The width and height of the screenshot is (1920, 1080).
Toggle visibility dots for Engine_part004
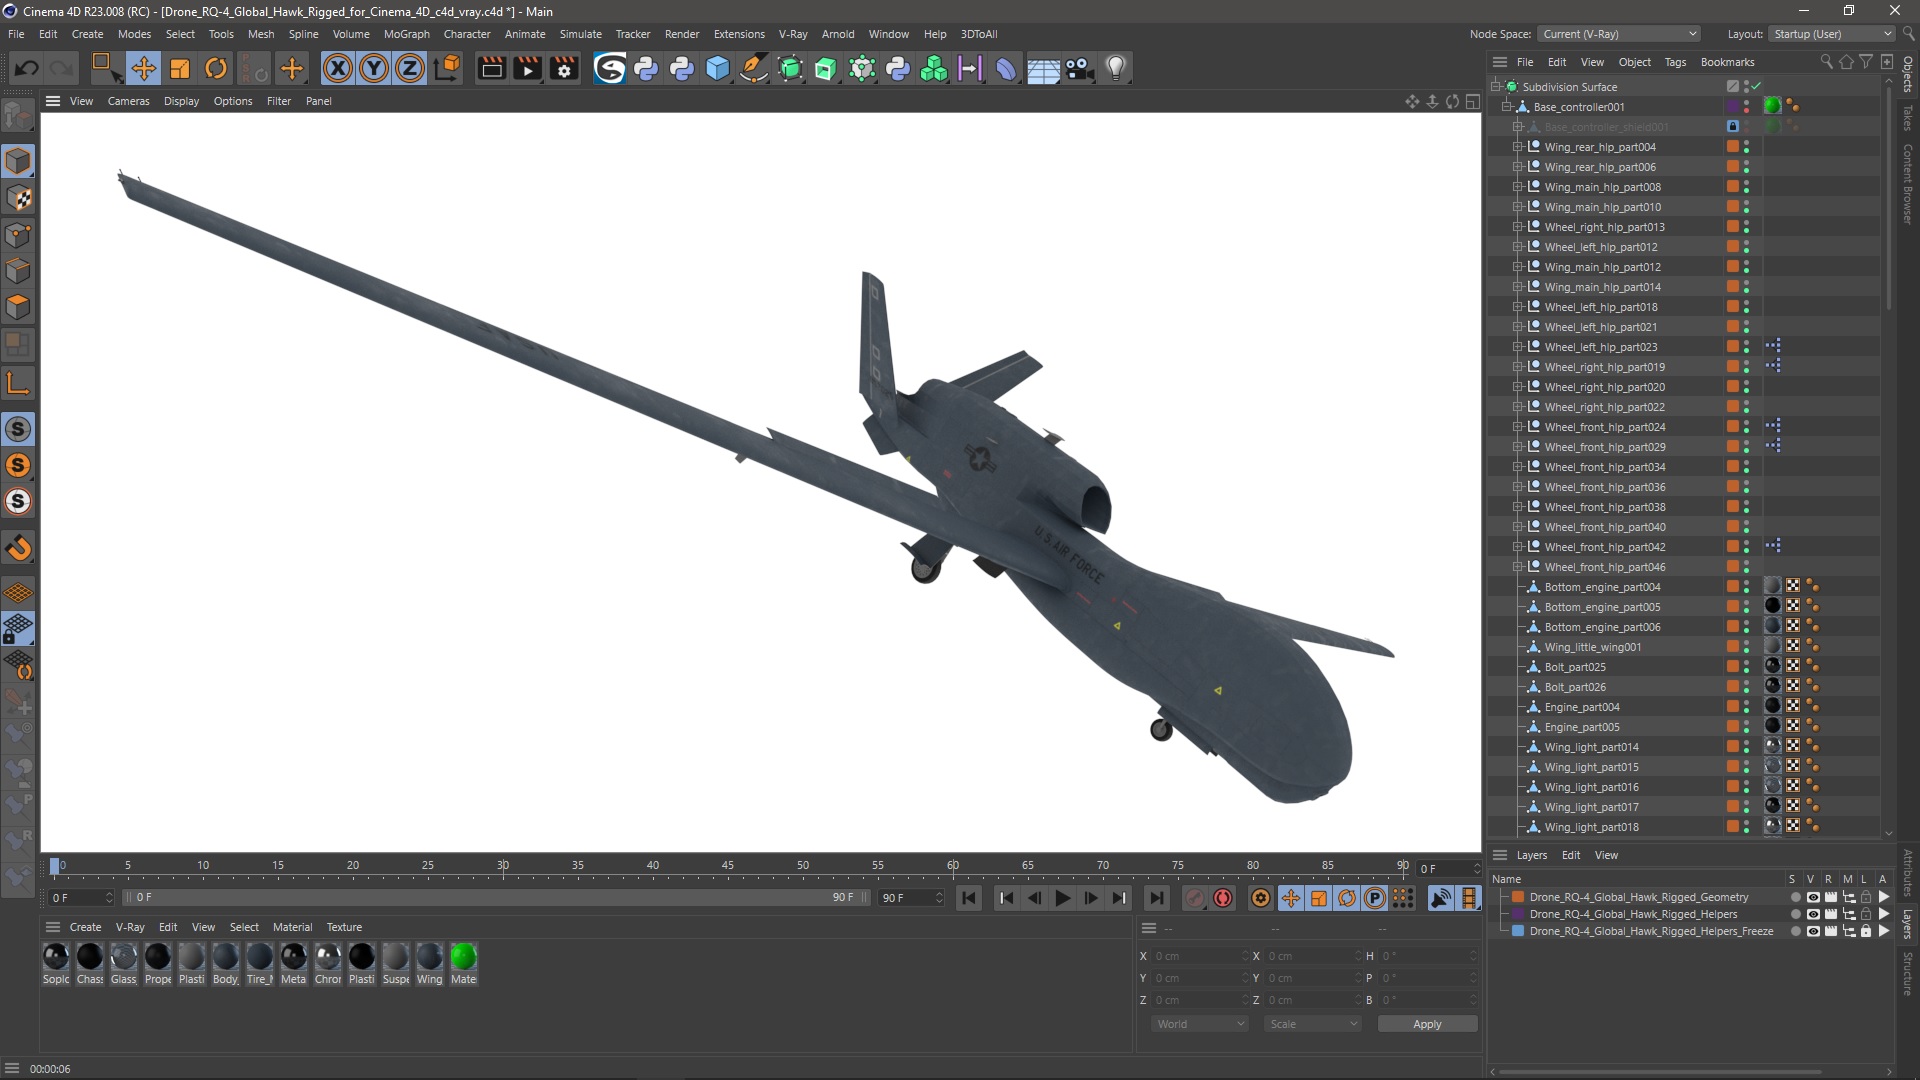1747,707
